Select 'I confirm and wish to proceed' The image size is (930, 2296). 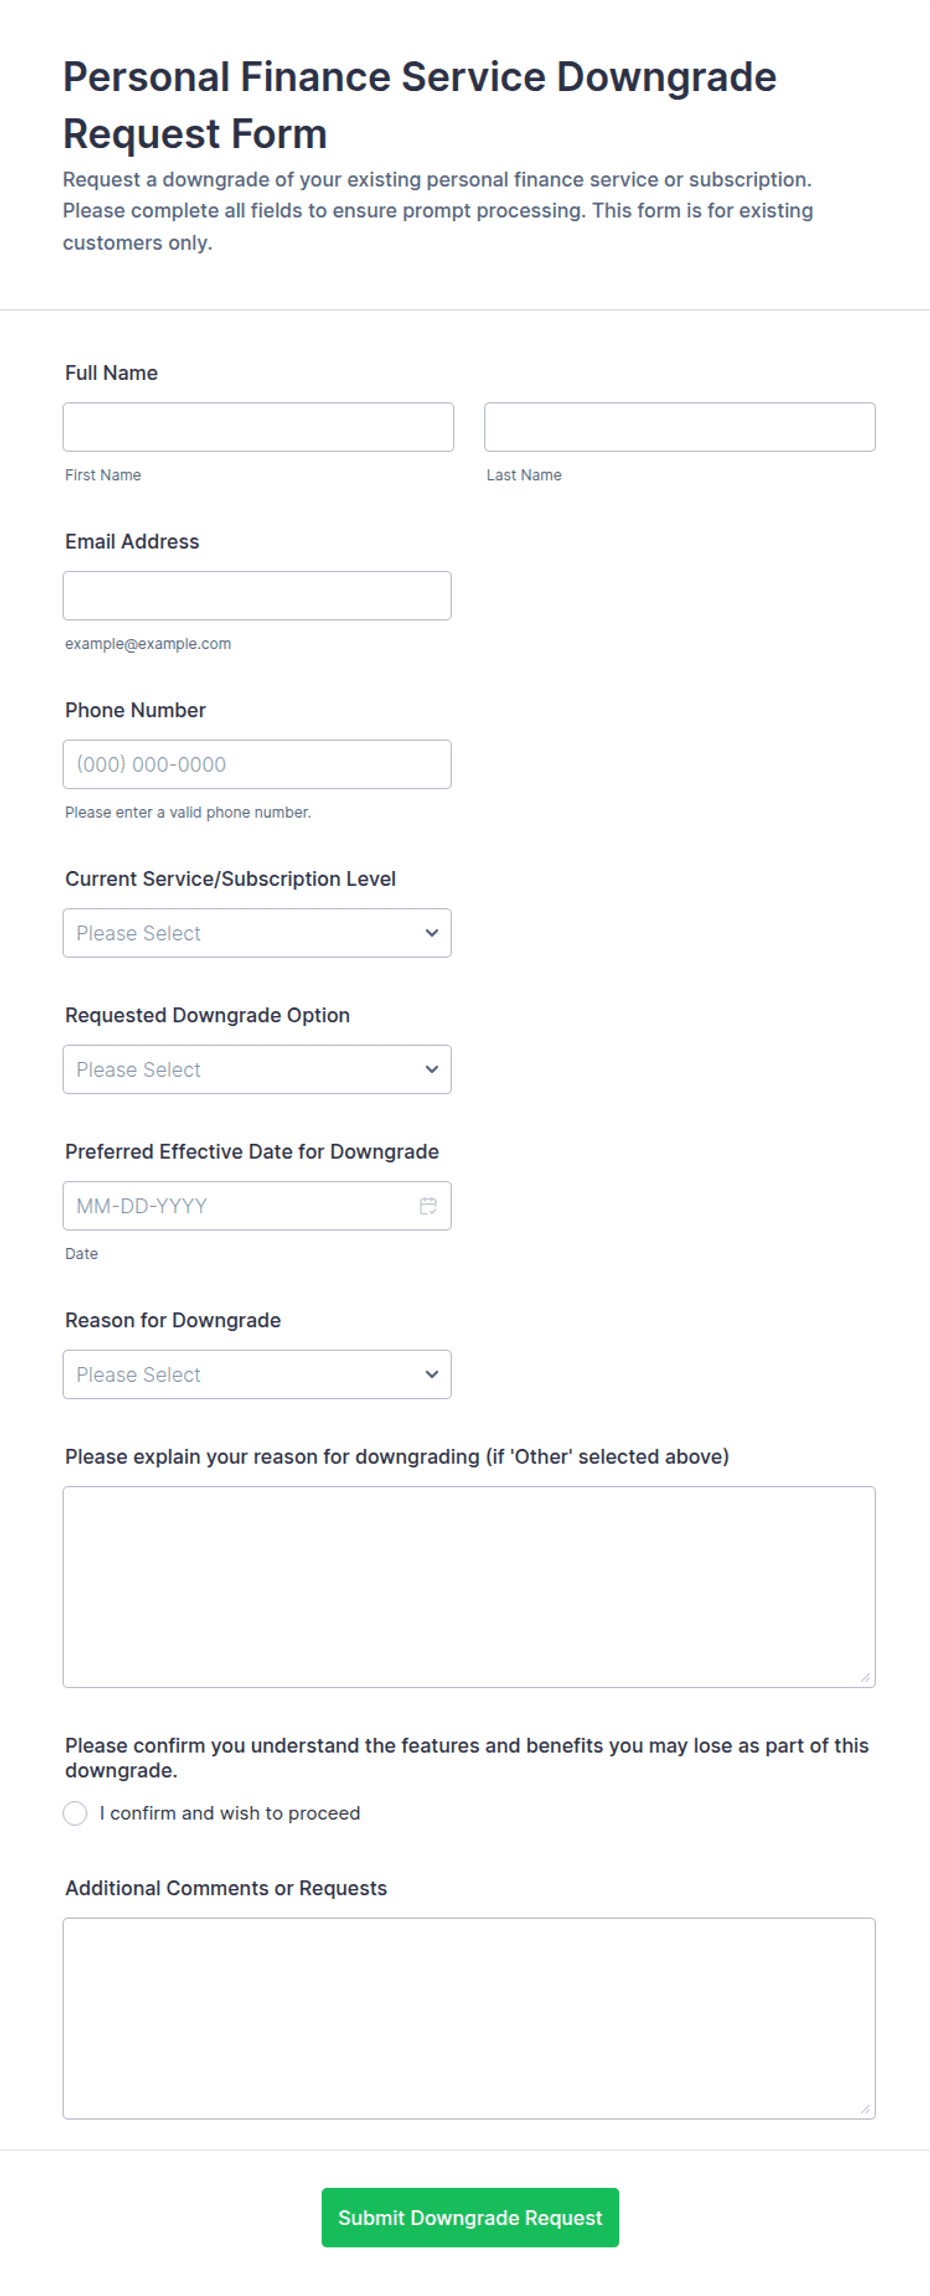pyautogui.click(x=75, y=1813)
